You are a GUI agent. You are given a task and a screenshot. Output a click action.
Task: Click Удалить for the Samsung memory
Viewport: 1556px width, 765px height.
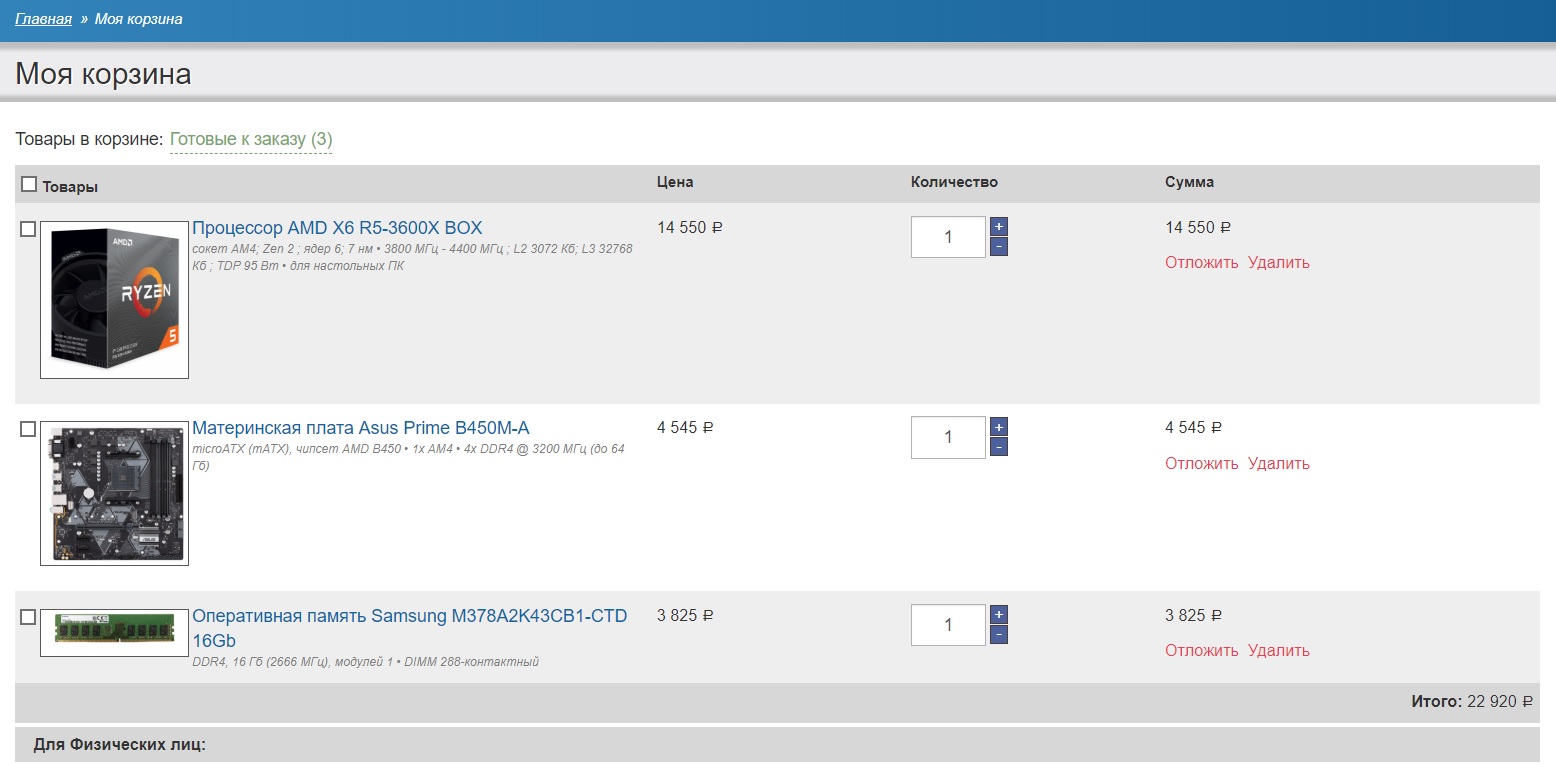[x=1279, y=651]
